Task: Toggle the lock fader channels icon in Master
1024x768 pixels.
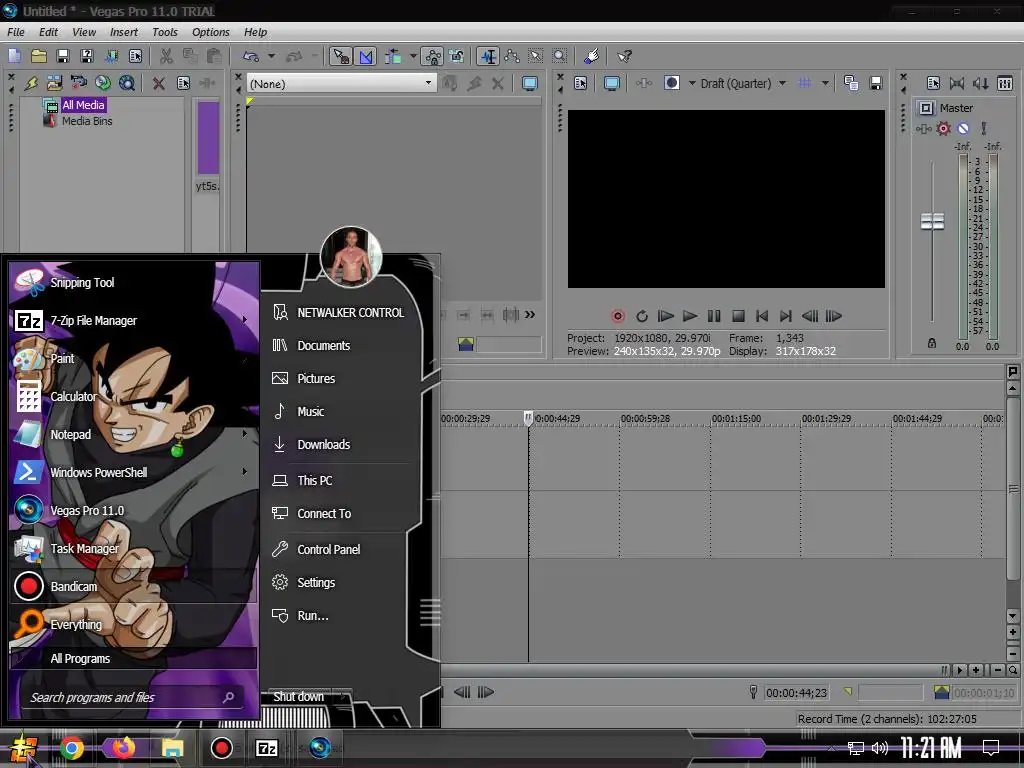Action: 932,344
